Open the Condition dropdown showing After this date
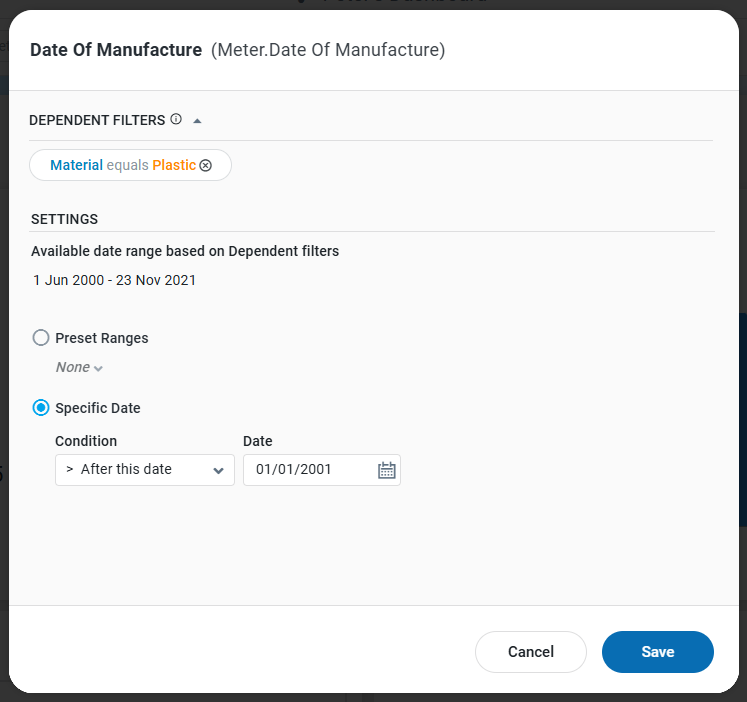 [144, 470]
